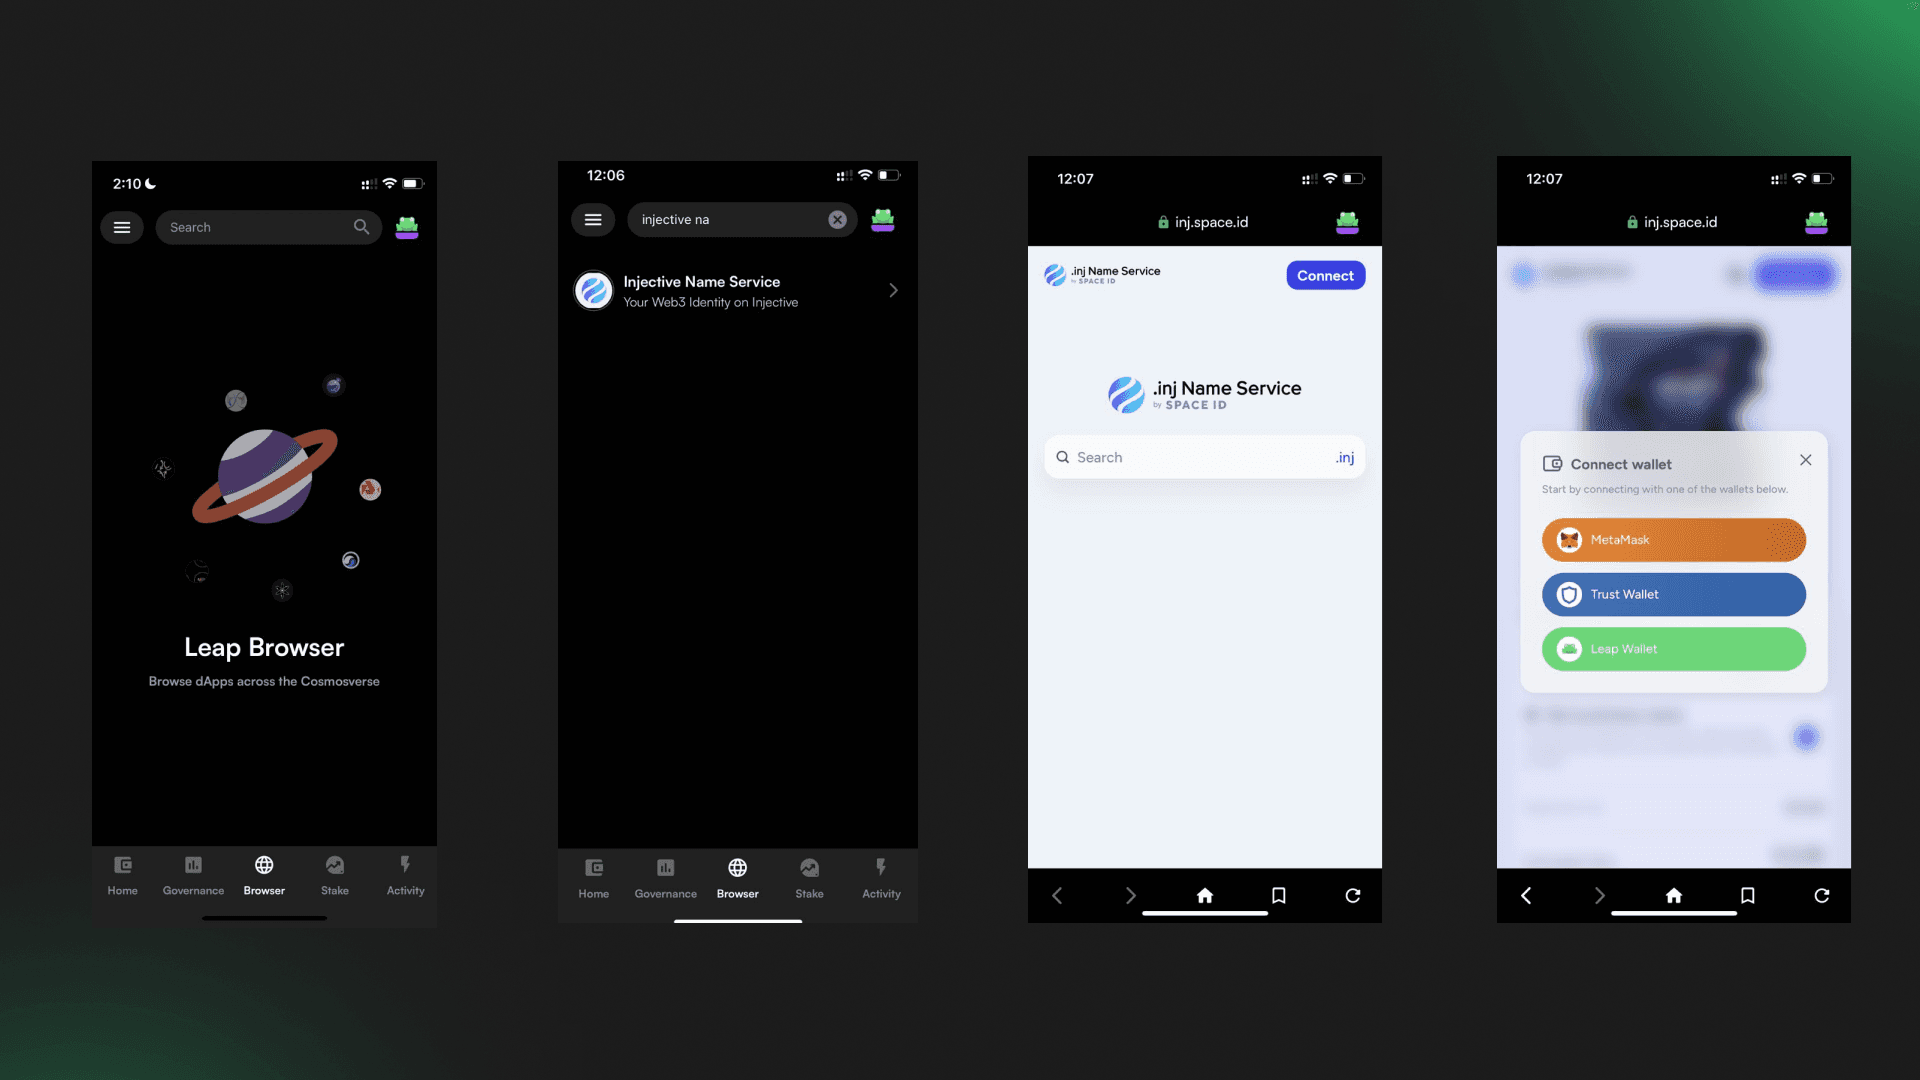This screenshot has width=1920, height=1080.
Task: Open Injective Name Service result
Action: click(x=738, y=291)
